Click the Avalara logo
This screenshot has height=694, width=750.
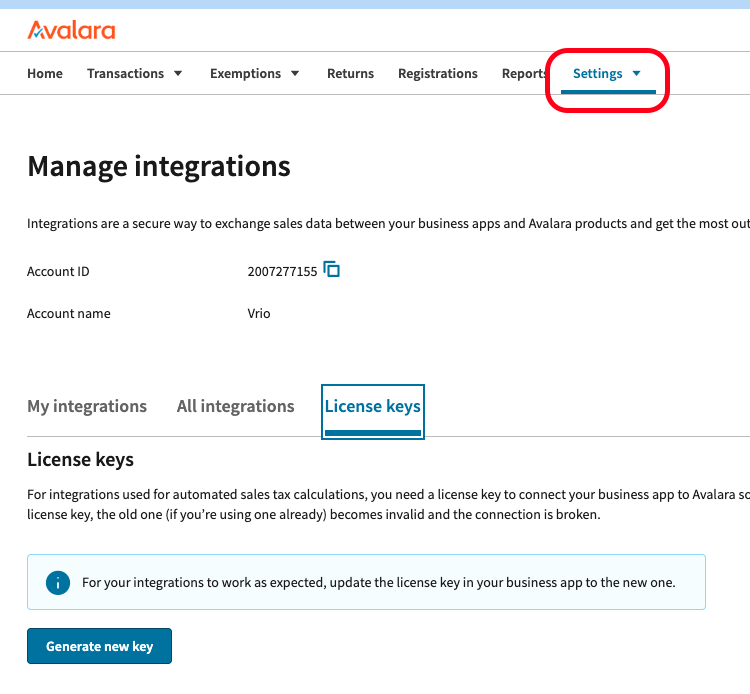71,30
